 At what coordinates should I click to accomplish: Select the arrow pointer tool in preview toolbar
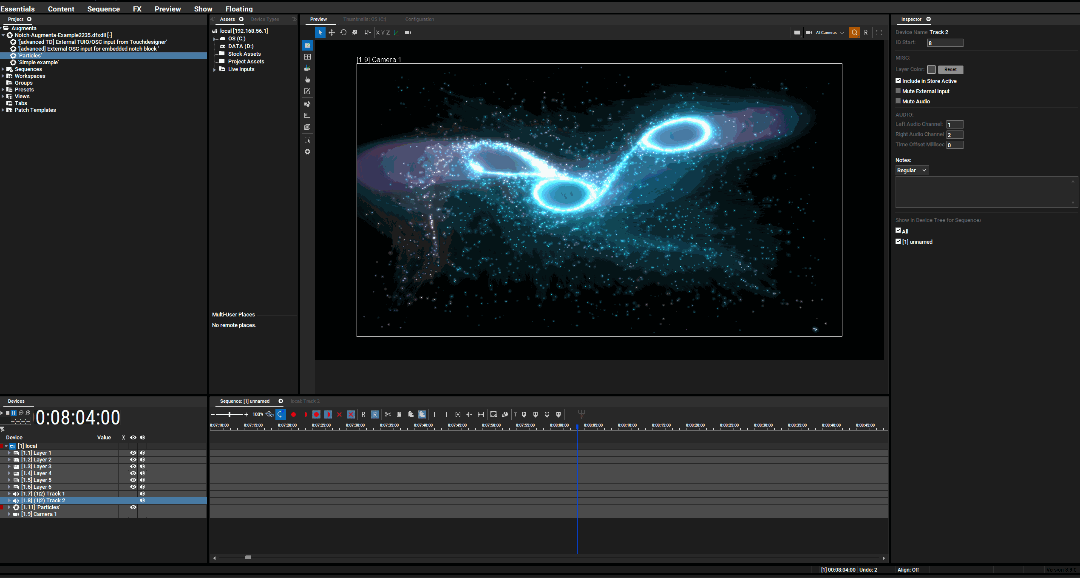coord(320,32)
